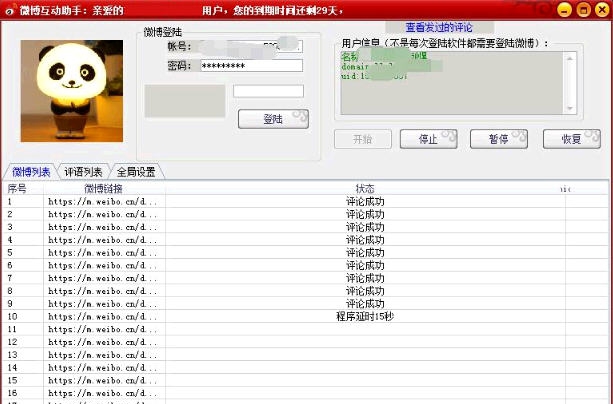Image resolution: width=613 pixels, height=404 pixels.
Task: Select weibo link in row 15
Action: point(103,380)
